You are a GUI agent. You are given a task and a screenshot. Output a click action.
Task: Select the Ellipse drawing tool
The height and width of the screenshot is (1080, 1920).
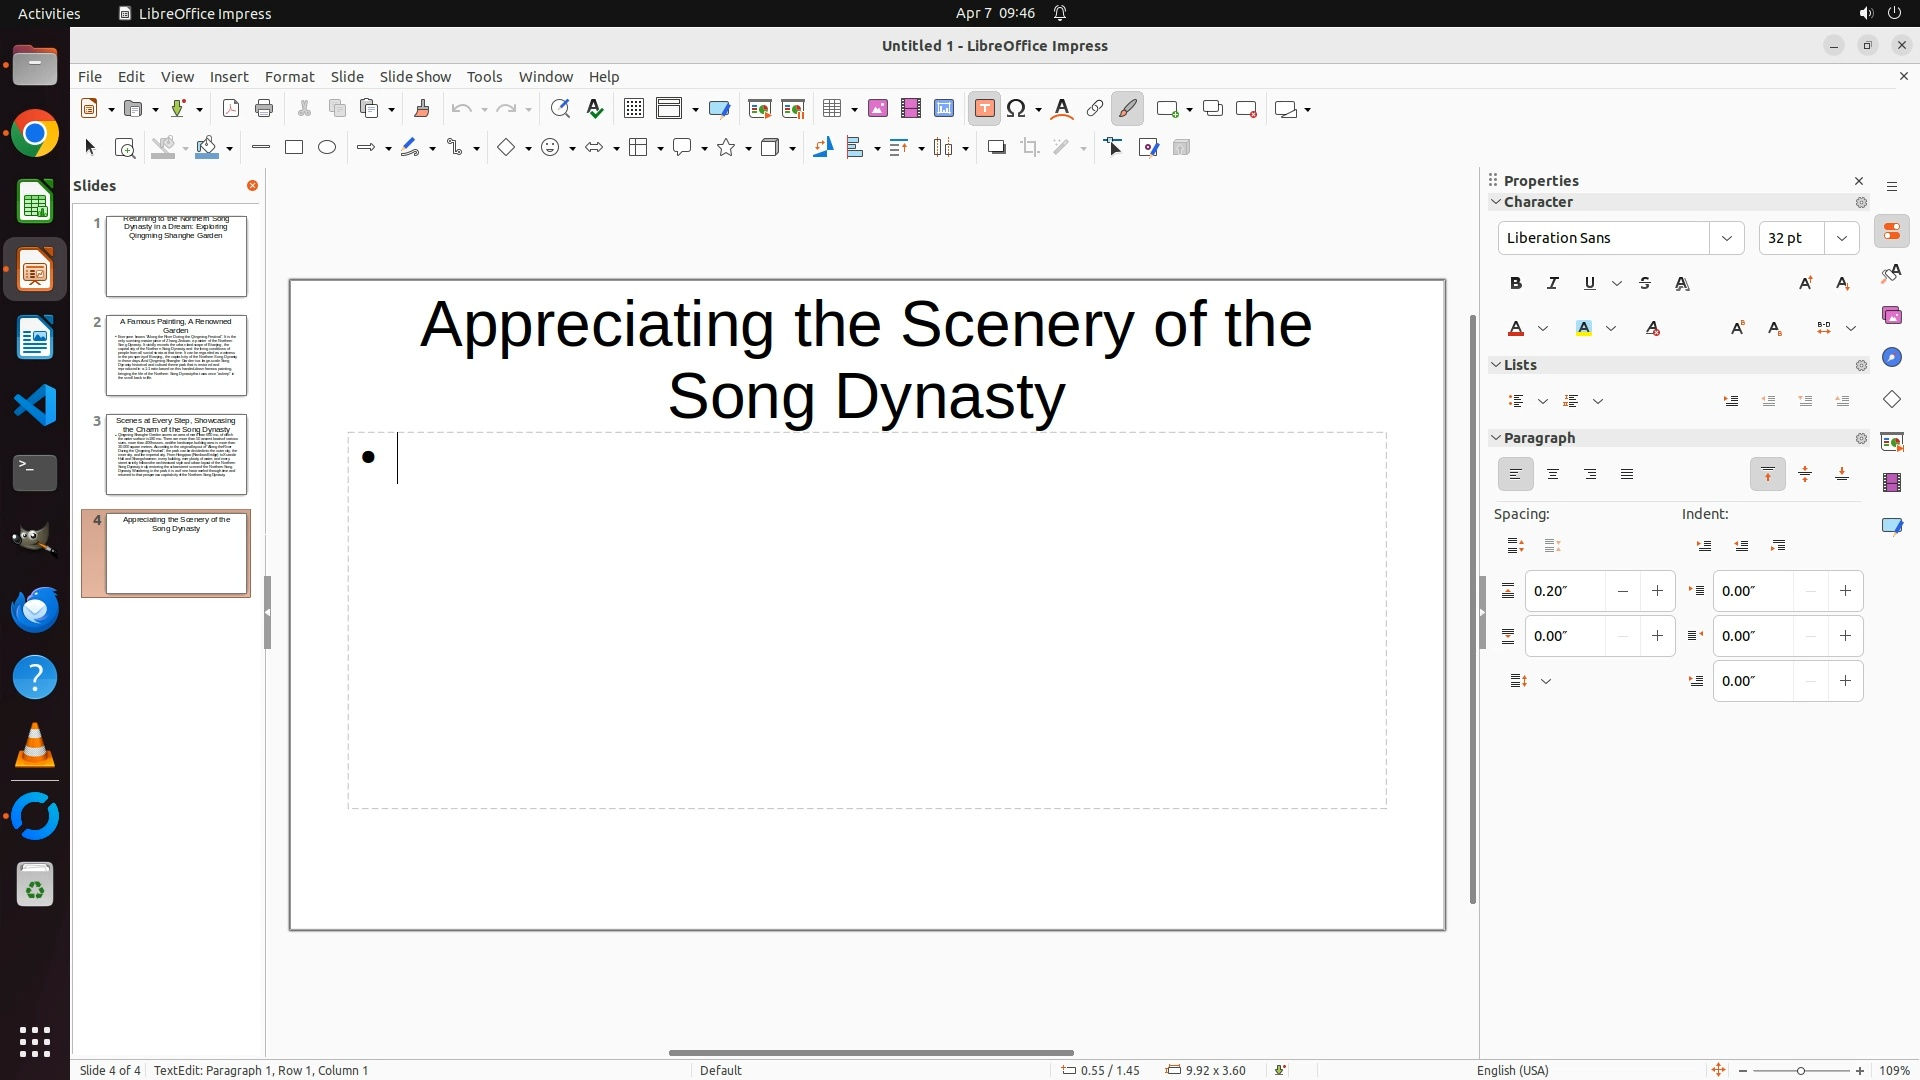(327, 148)
